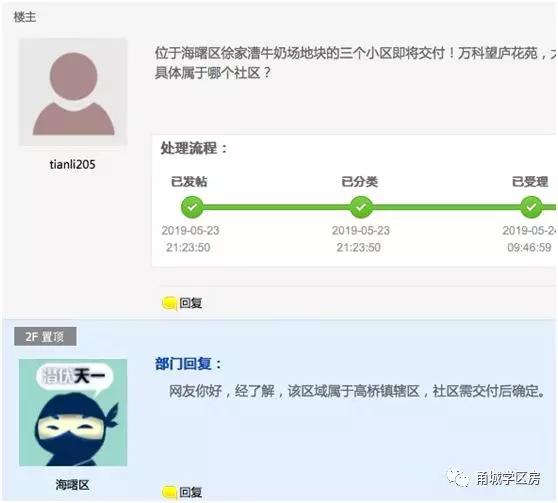Click the green progress line between 已发帖 and 已分类
Viewport: 558px width, 503px height.
(x=277, y=207)
